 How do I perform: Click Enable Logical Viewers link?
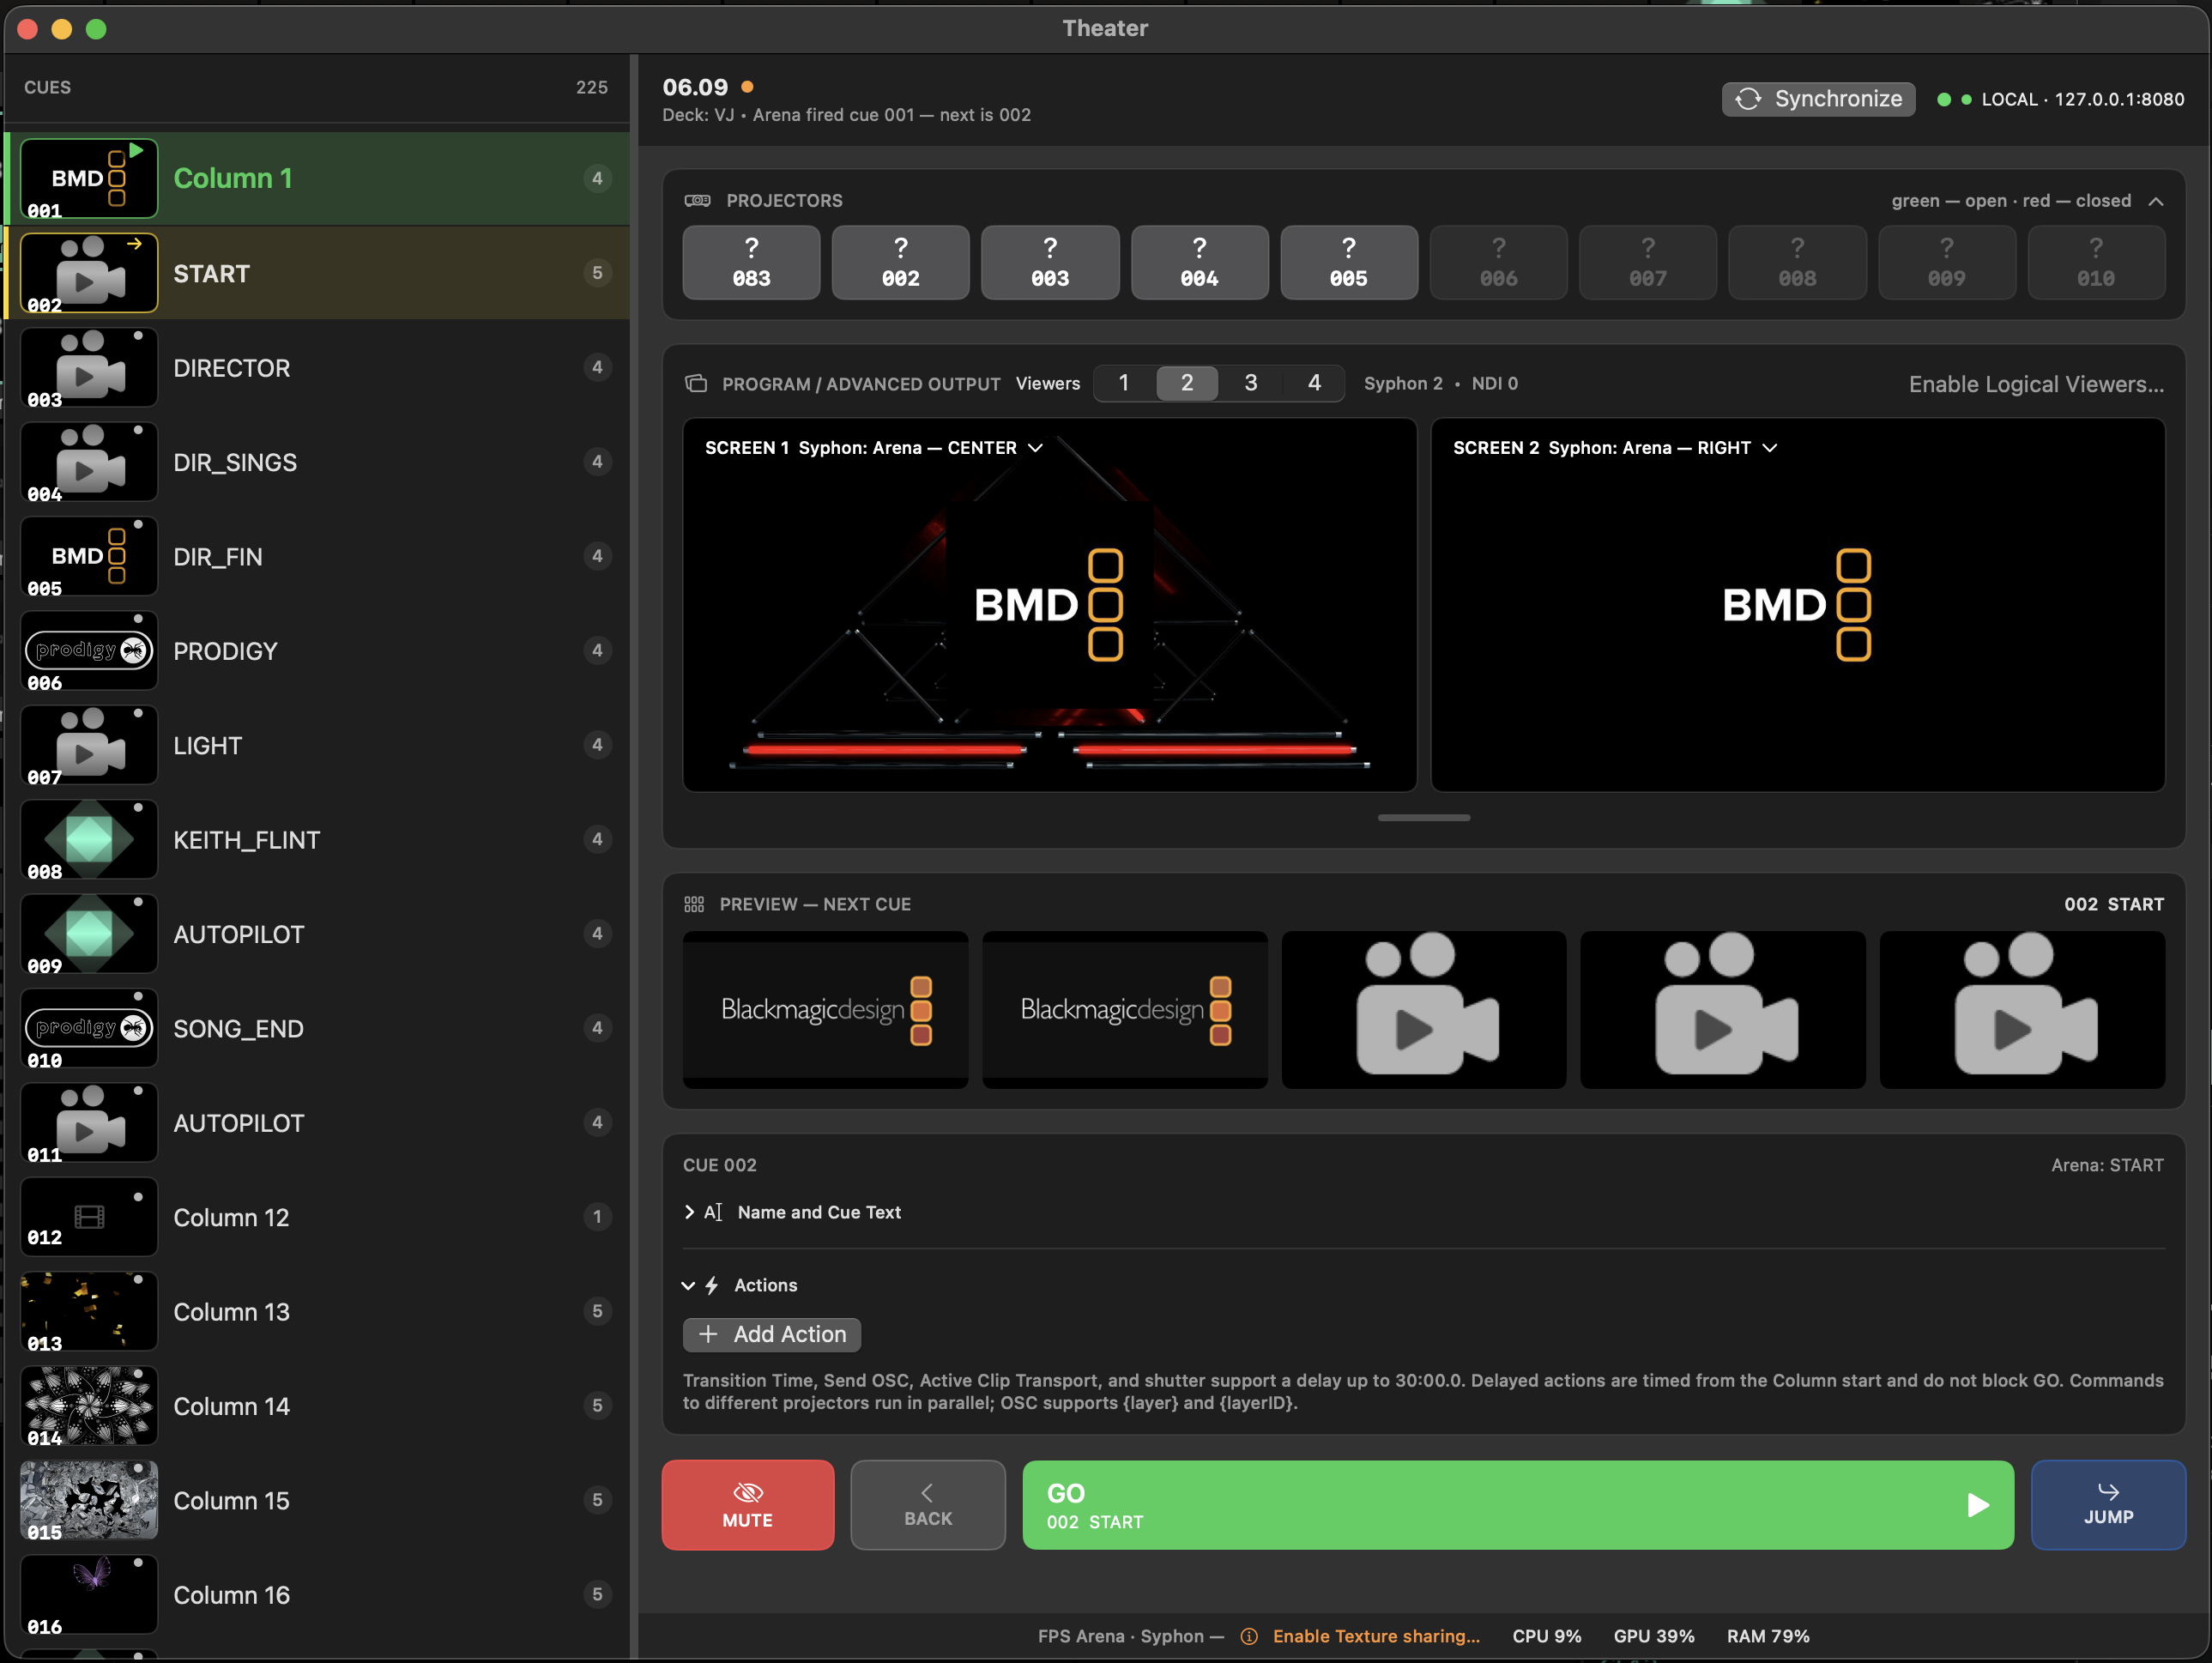tap(2036, 384)
